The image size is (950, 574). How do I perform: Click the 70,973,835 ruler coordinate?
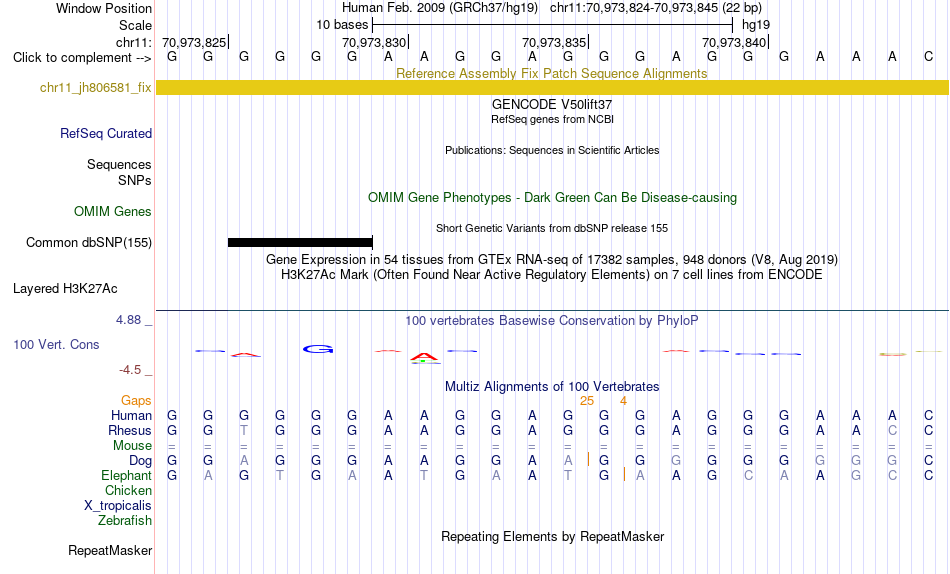click(x=554, y=42)
